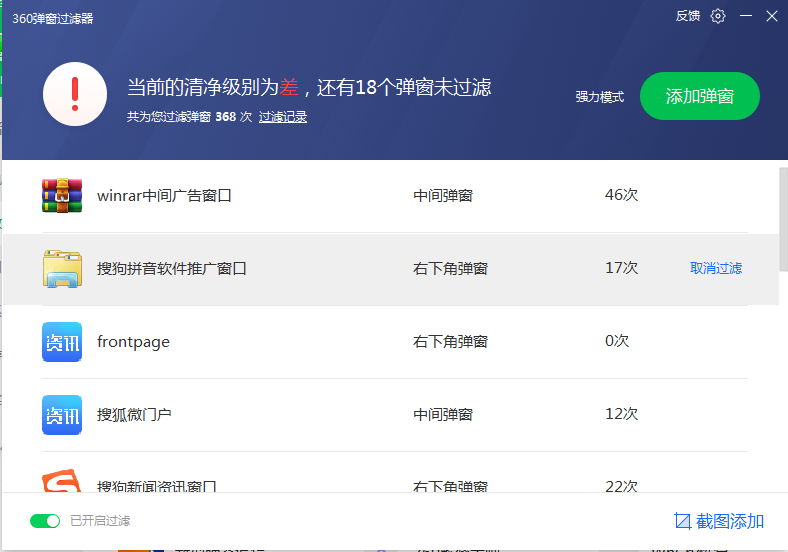The image size is (788, 552).
Task: Click the vertical scrollbar thumb of list
Action: pyautogui.click(x=783, y=219)
